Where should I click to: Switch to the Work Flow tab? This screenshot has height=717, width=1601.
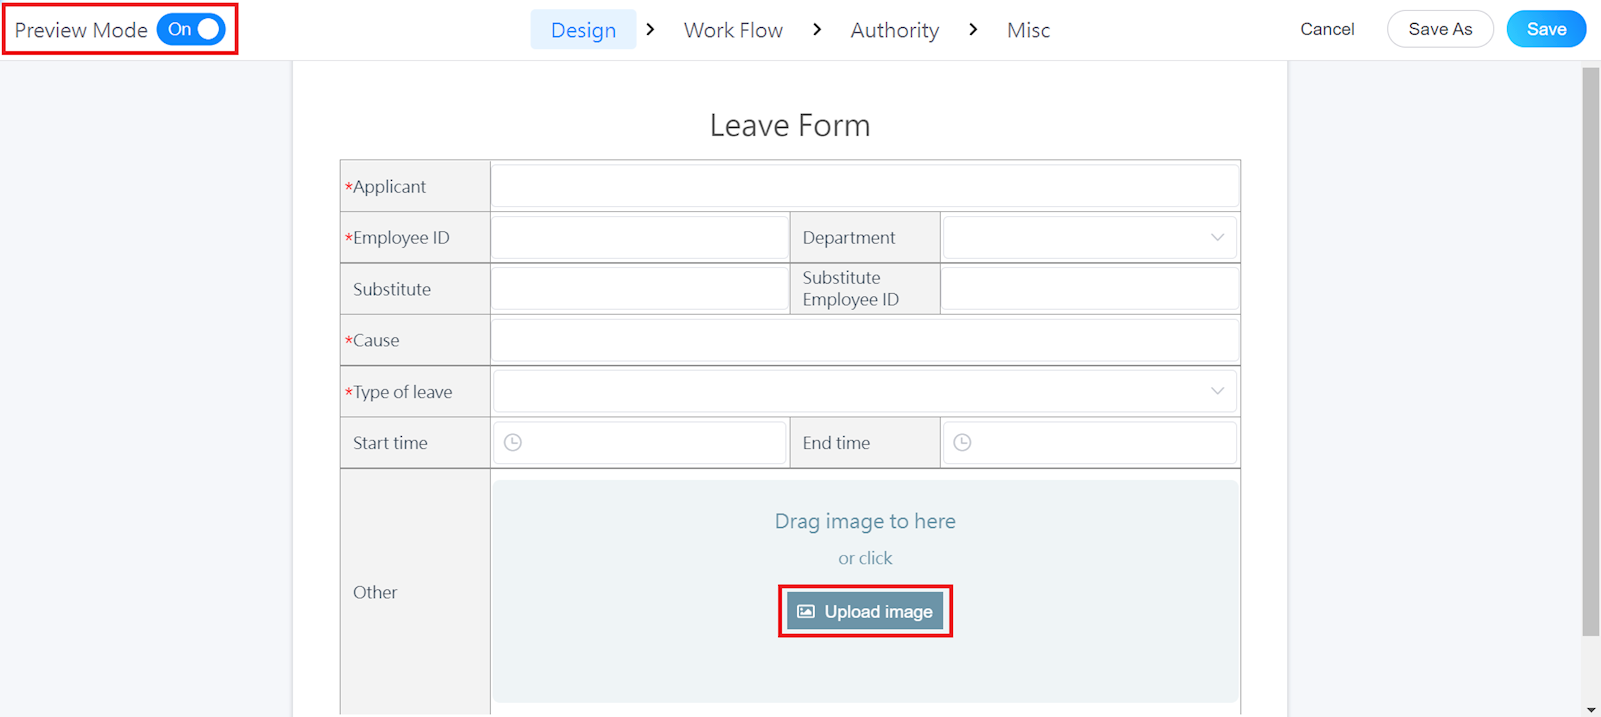point(733,30)
